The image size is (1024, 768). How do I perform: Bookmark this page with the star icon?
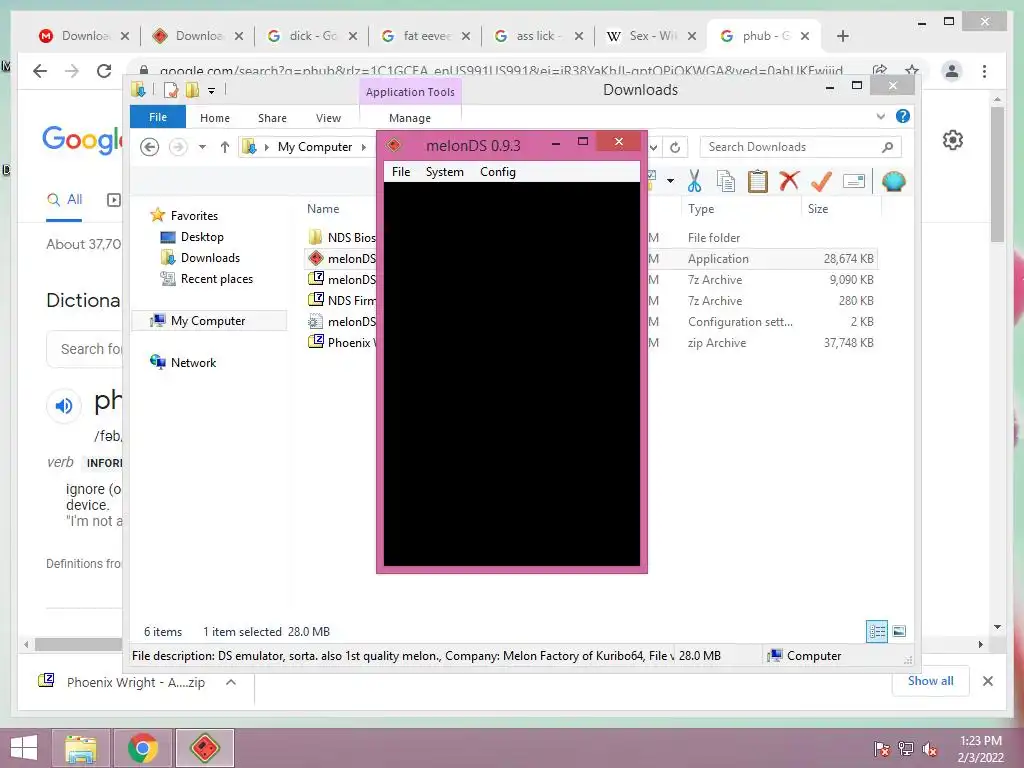point(912,71)
